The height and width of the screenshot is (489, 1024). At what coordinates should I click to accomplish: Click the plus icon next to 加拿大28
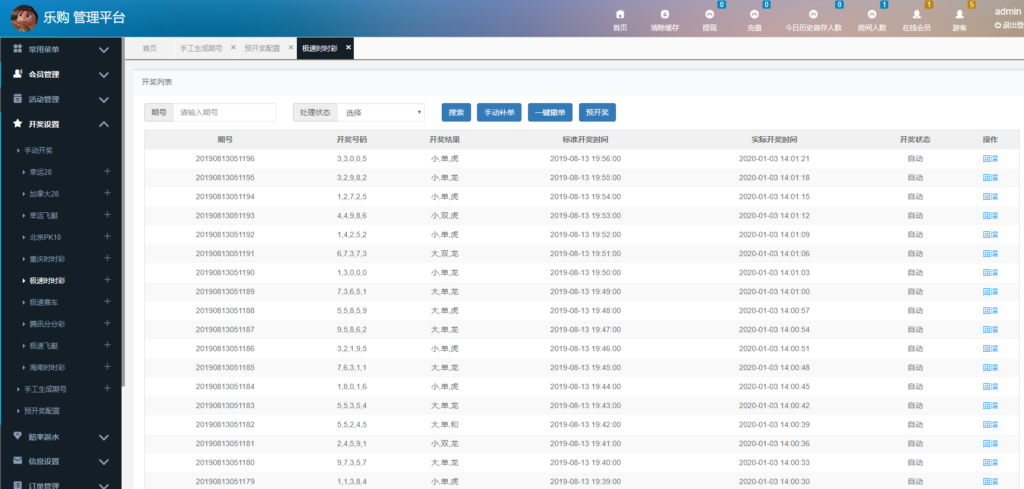(107, 193)
